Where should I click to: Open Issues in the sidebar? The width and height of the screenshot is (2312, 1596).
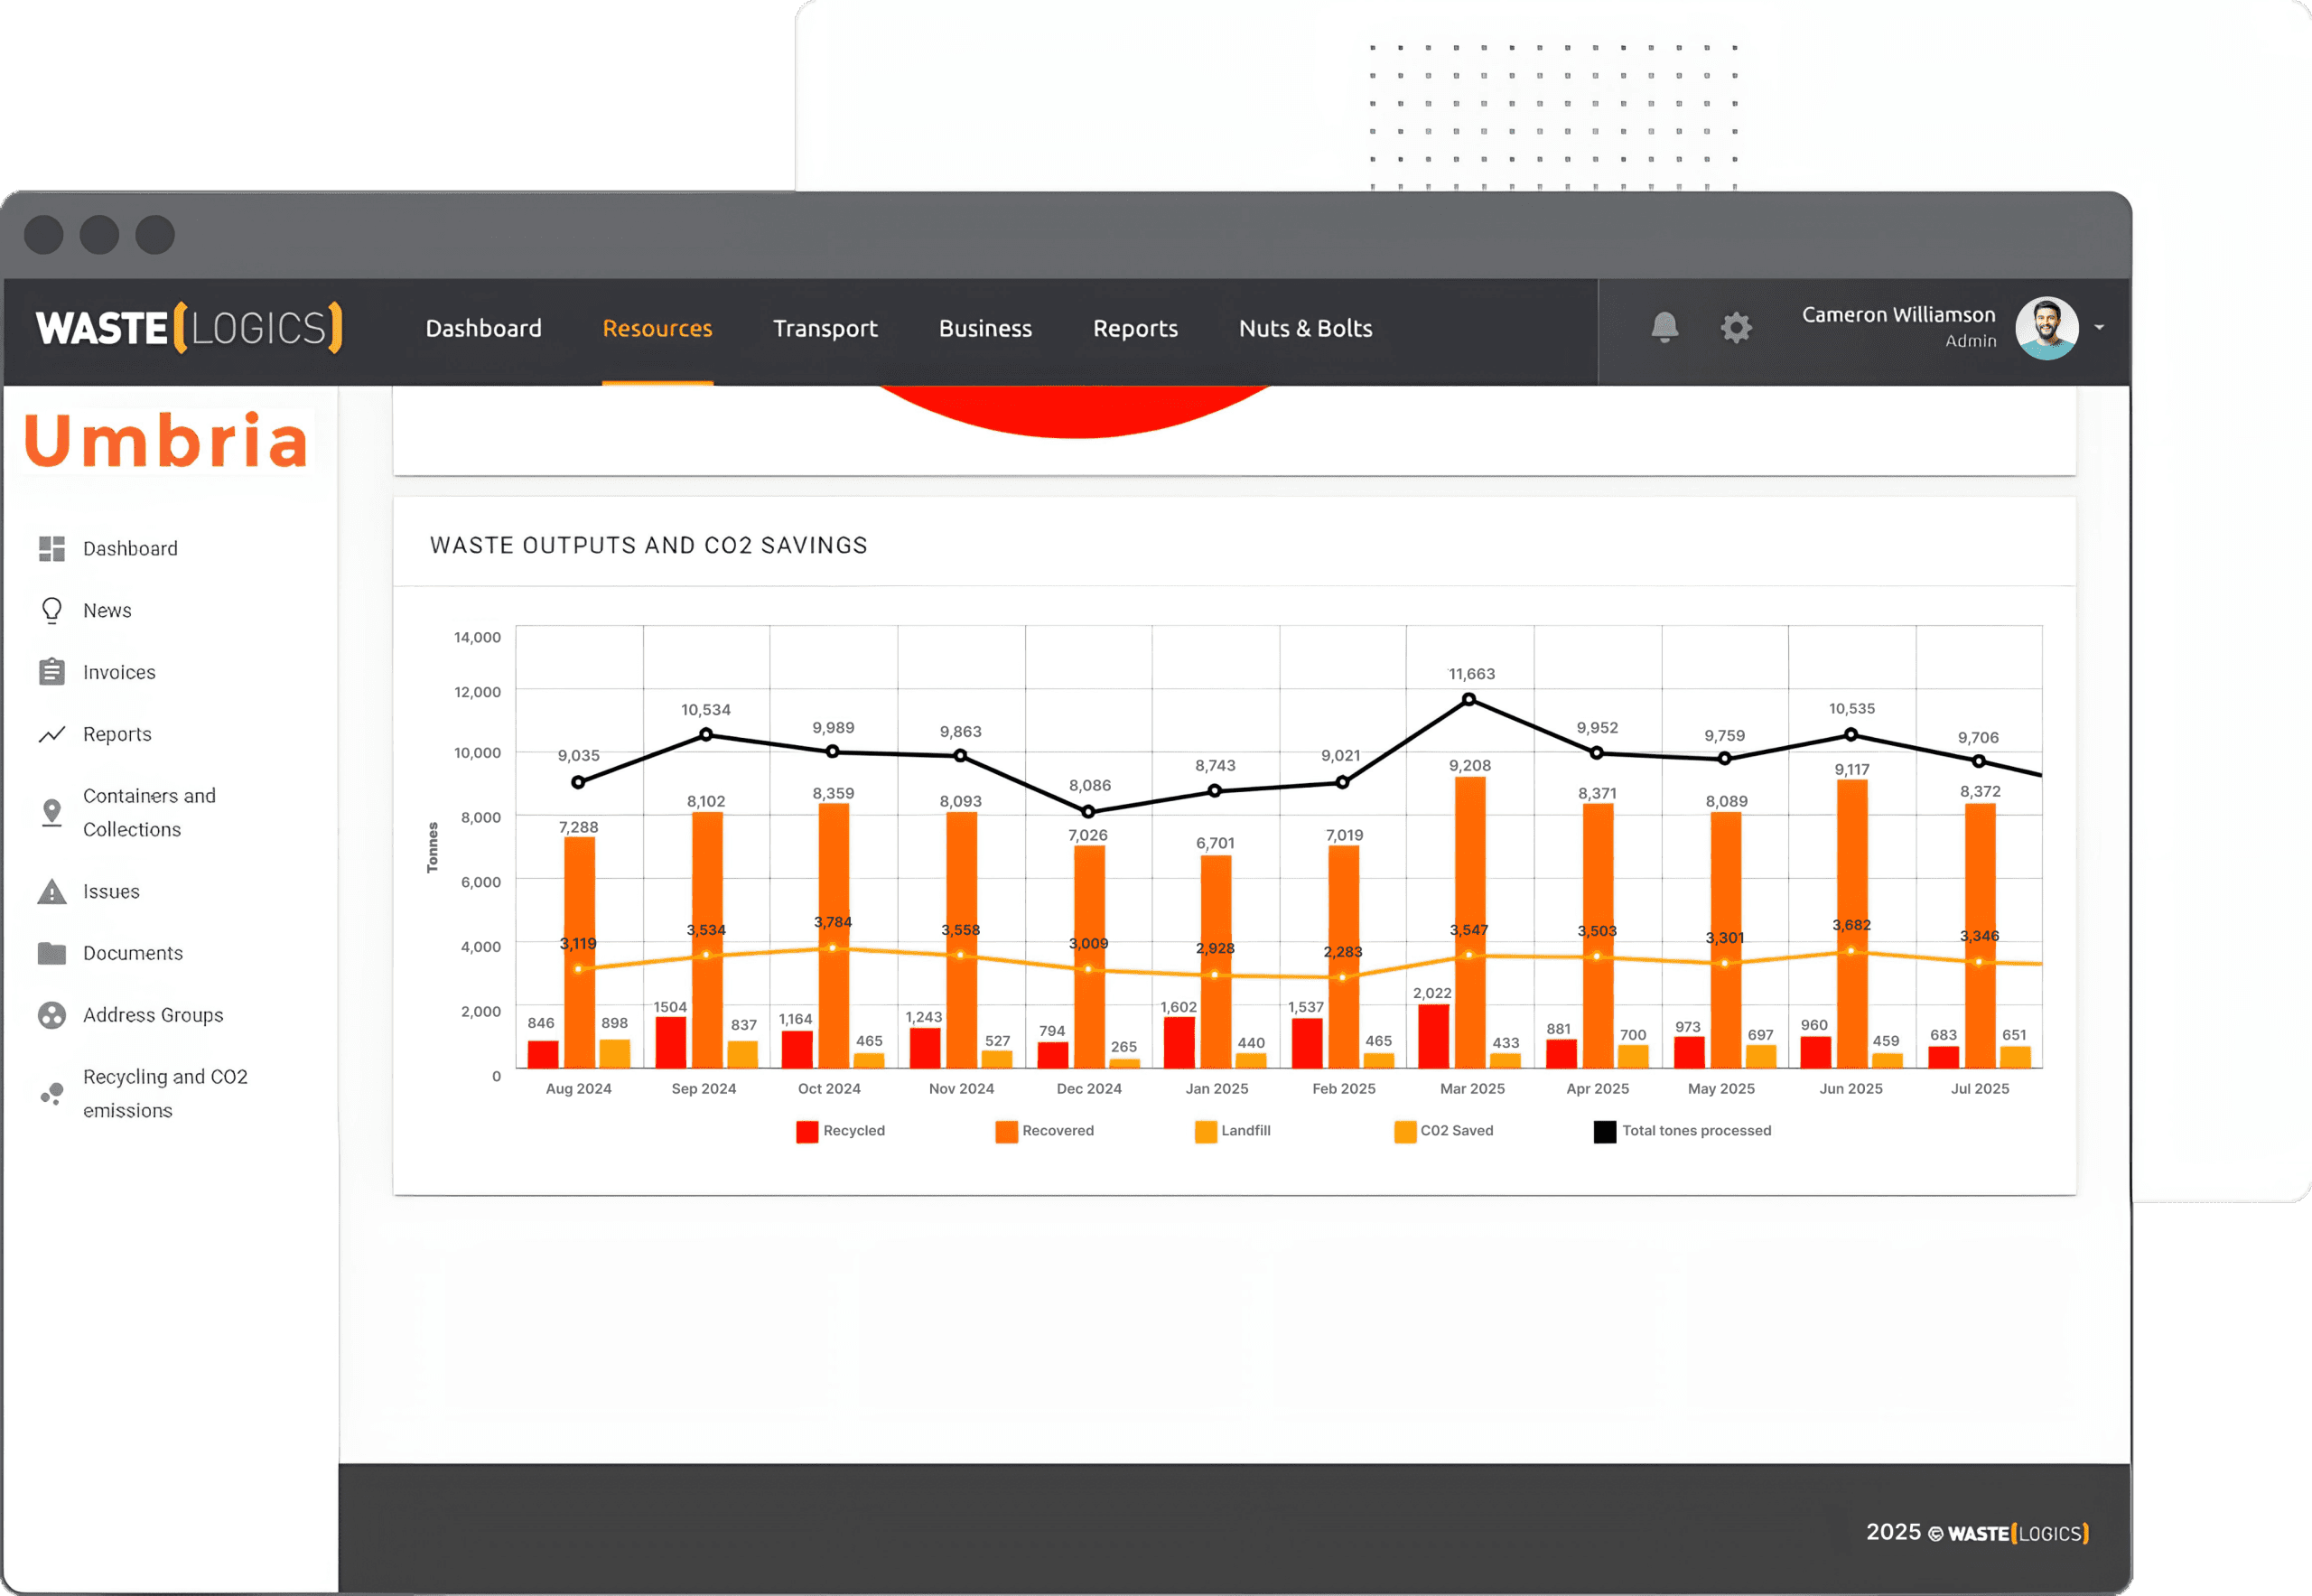pyautogui.click(x=111, y=891)
